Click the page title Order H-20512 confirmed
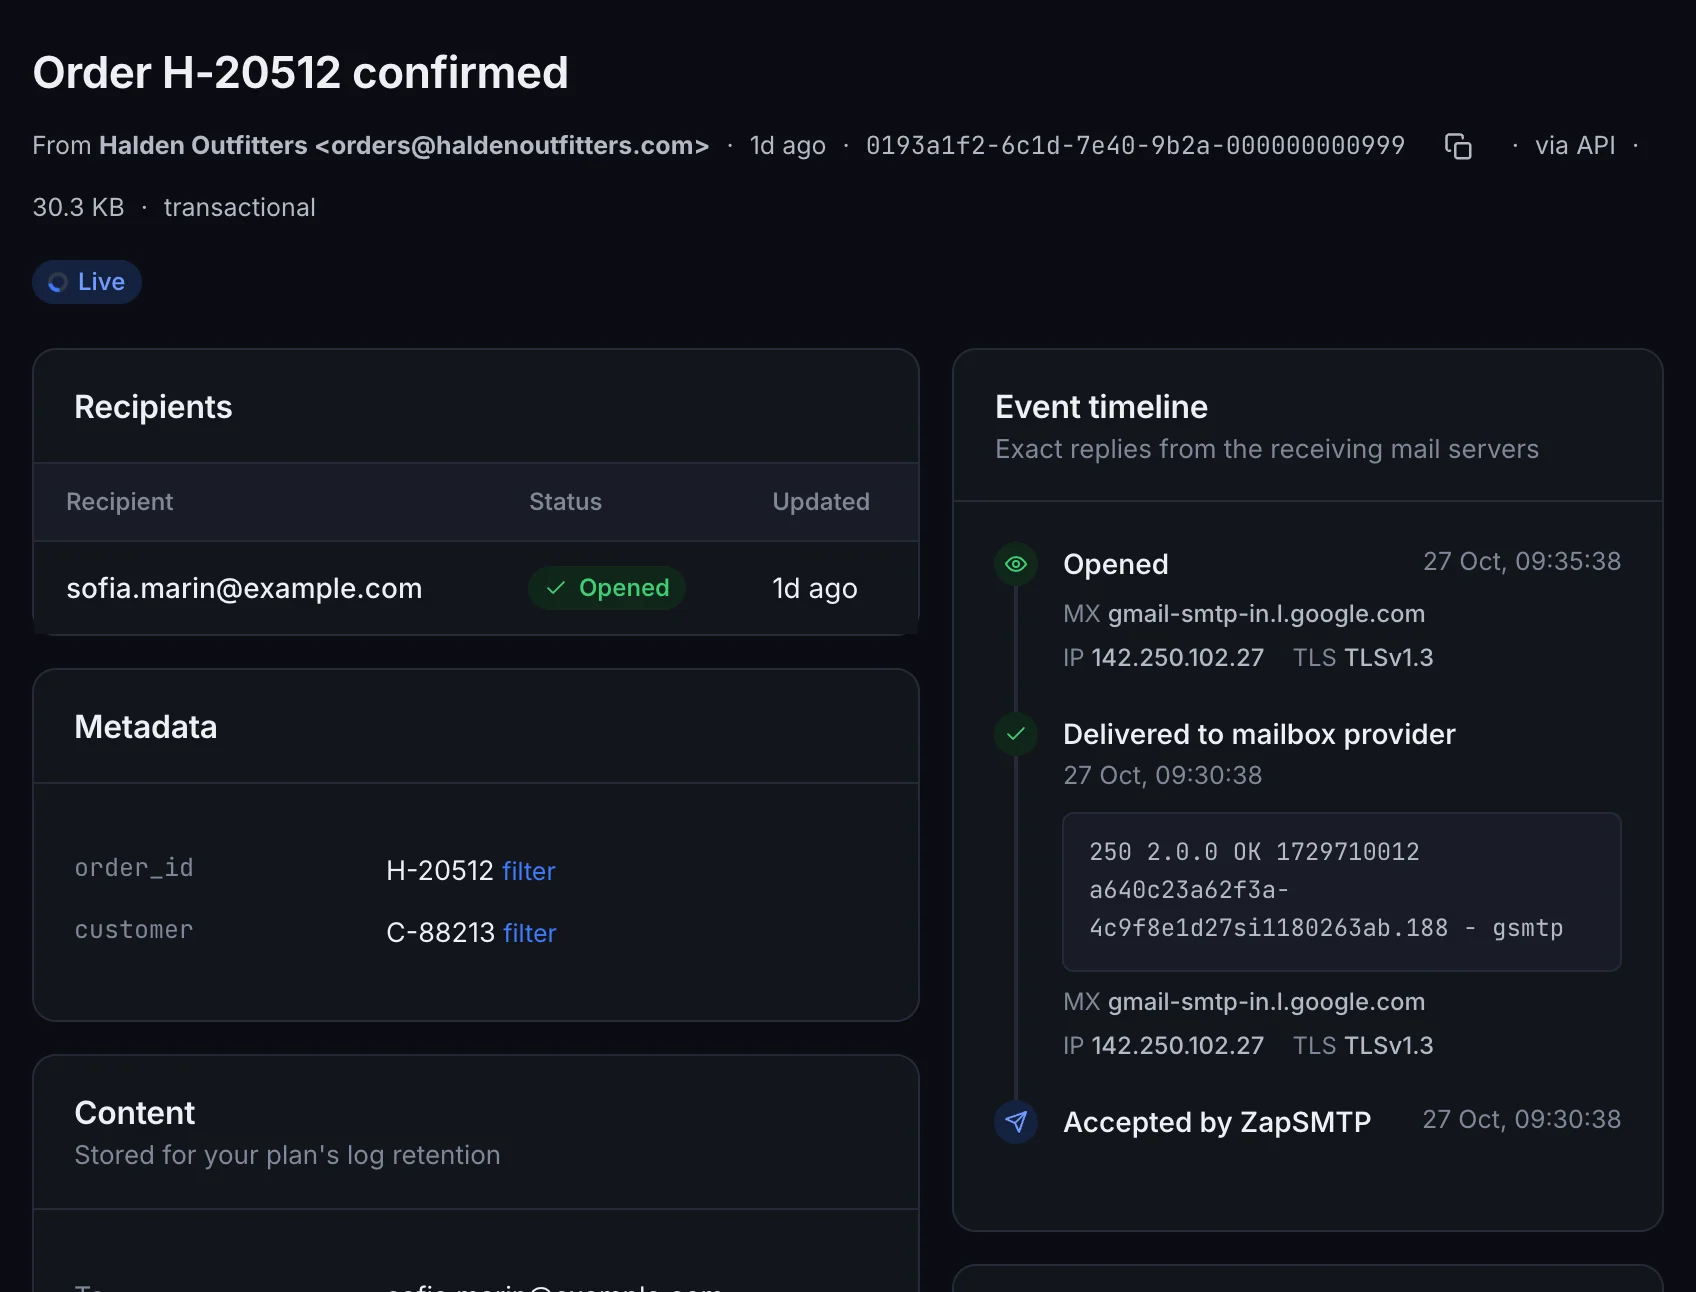 pos(301,73)
